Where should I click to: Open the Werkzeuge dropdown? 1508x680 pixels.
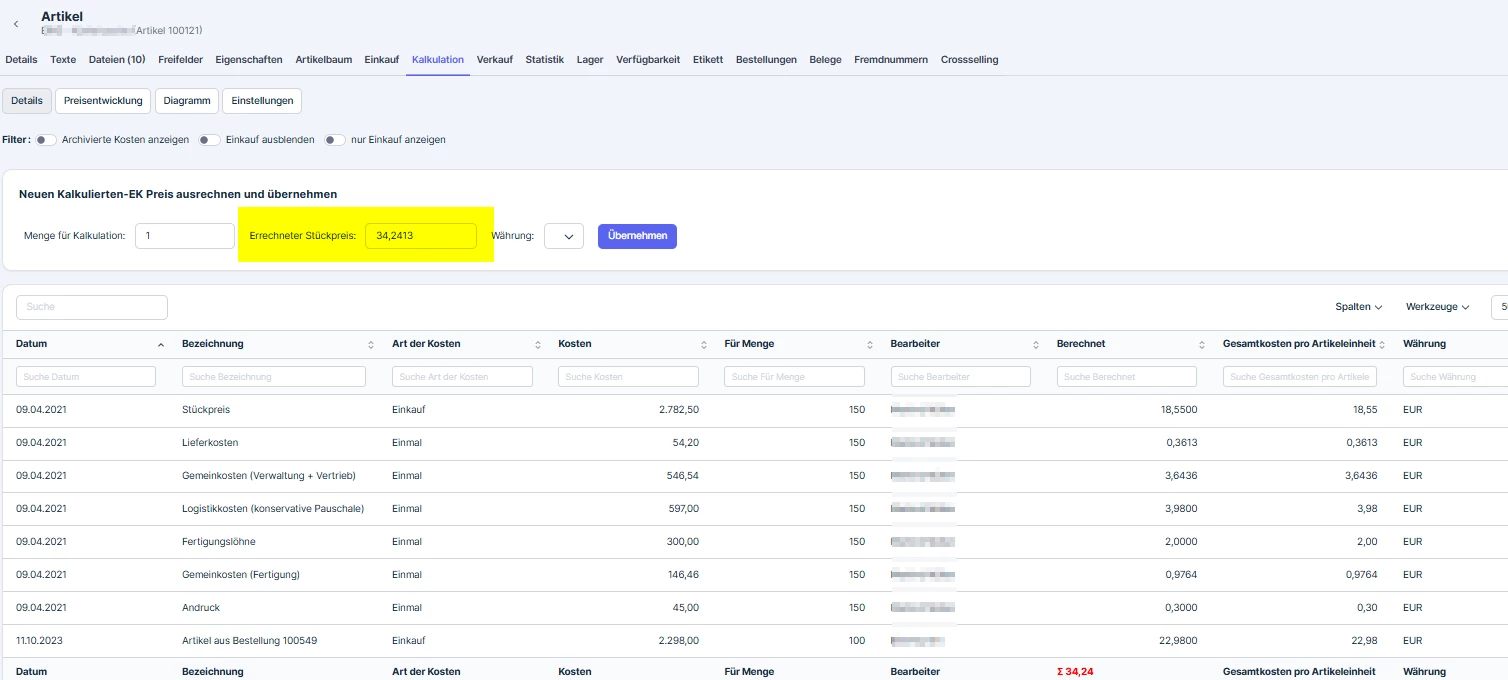click(1438, 307)
